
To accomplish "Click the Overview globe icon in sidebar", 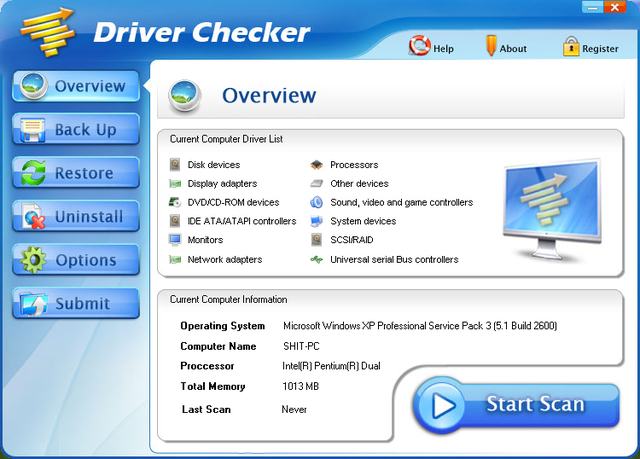I will [x=33, y=86].
